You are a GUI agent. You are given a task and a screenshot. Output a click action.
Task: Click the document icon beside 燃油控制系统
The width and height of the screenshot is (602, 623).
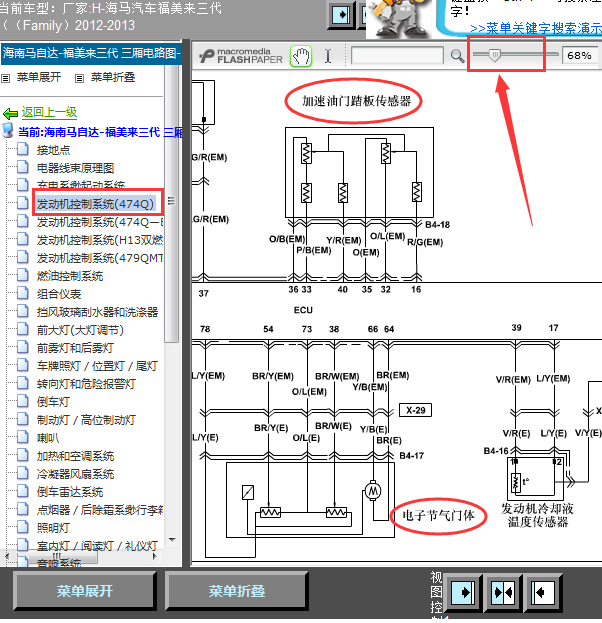click(x=23, y=275)
